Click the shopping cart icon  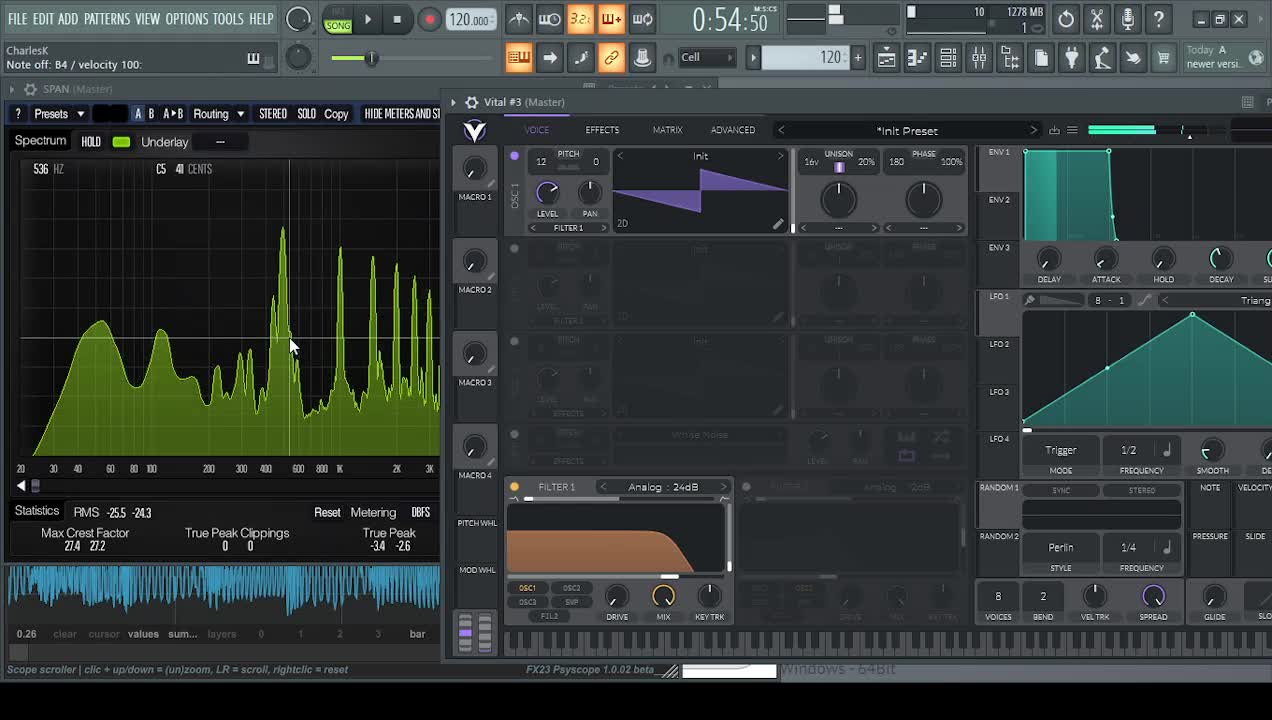[1163, 58]
